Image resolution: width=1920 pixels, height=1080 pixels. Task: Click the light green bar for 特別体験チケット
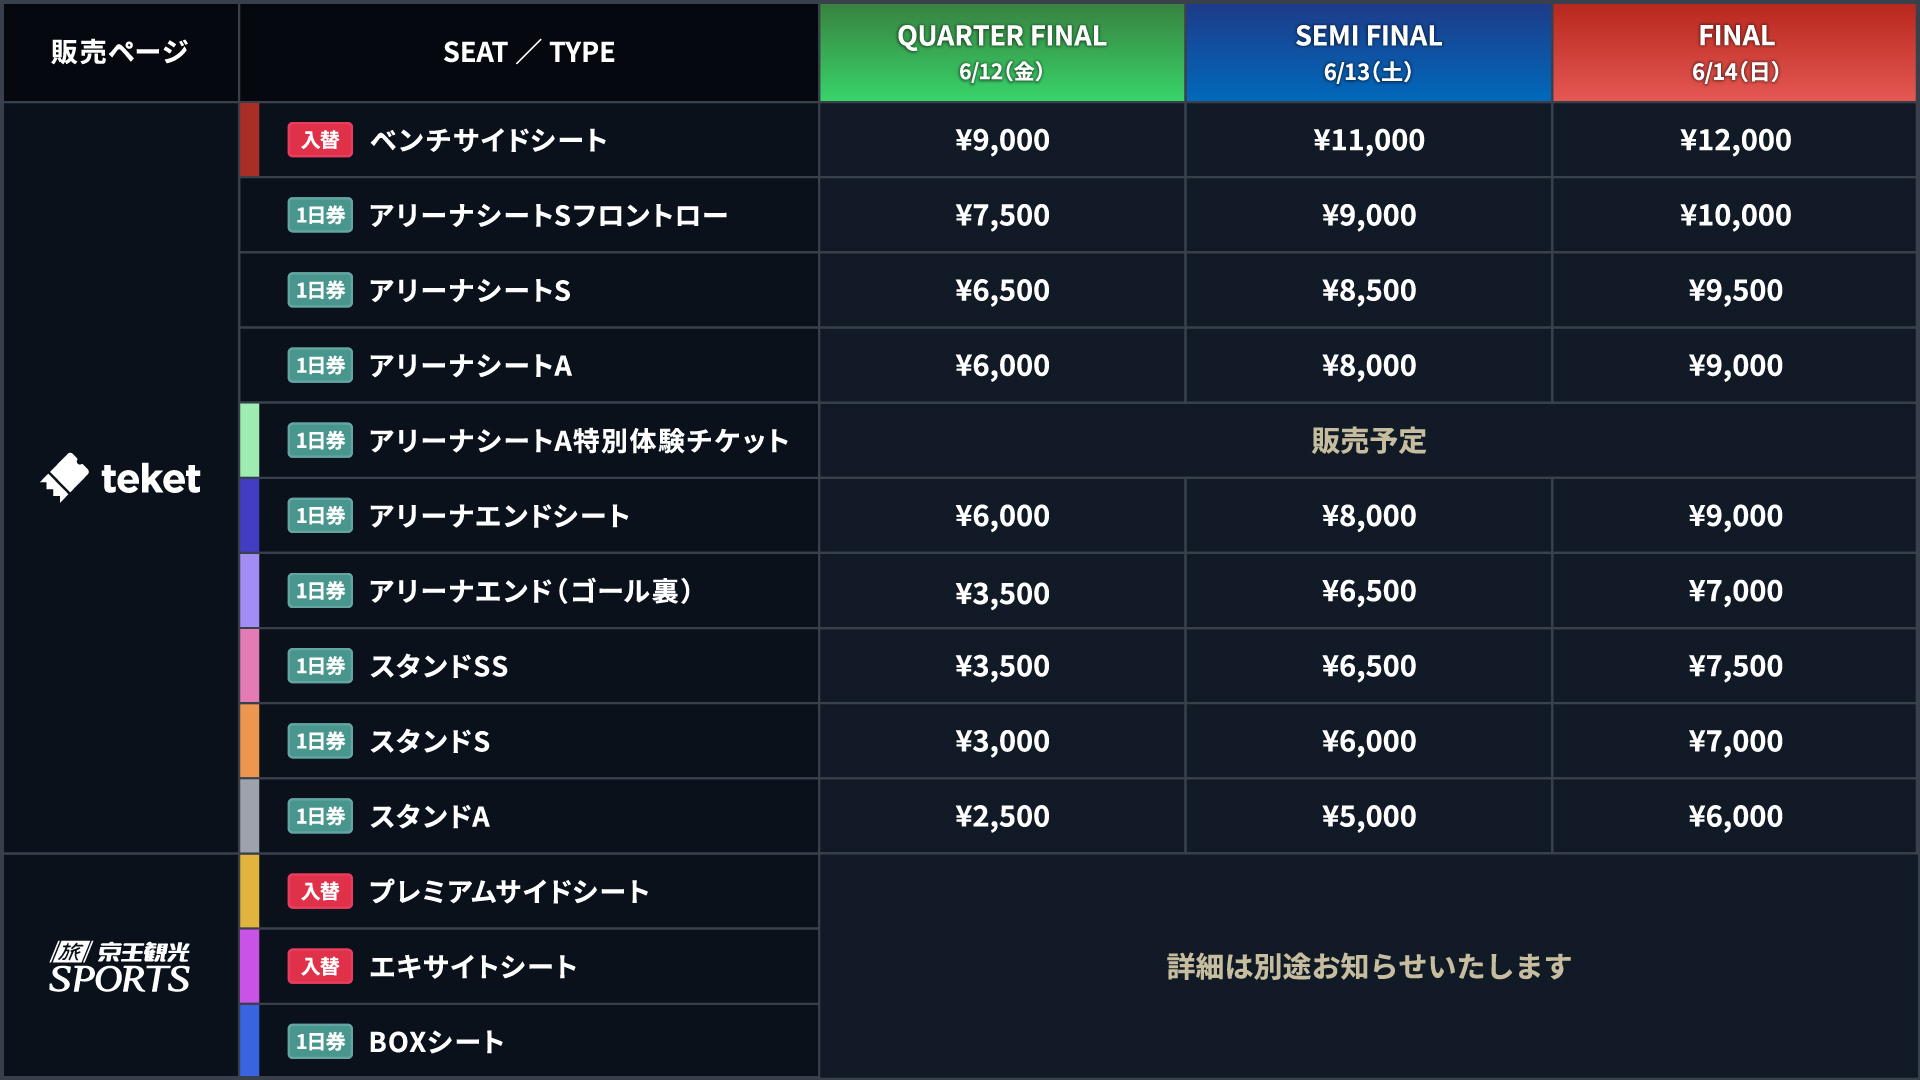249,440
